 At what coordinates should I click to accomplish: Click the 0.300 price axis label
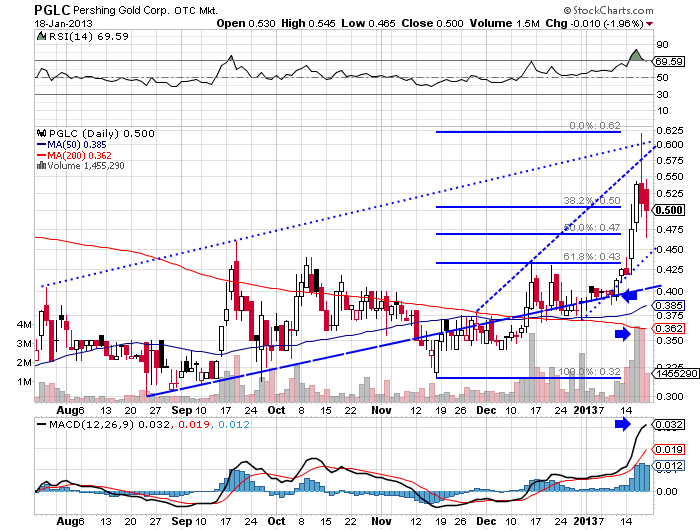point(670,396)
